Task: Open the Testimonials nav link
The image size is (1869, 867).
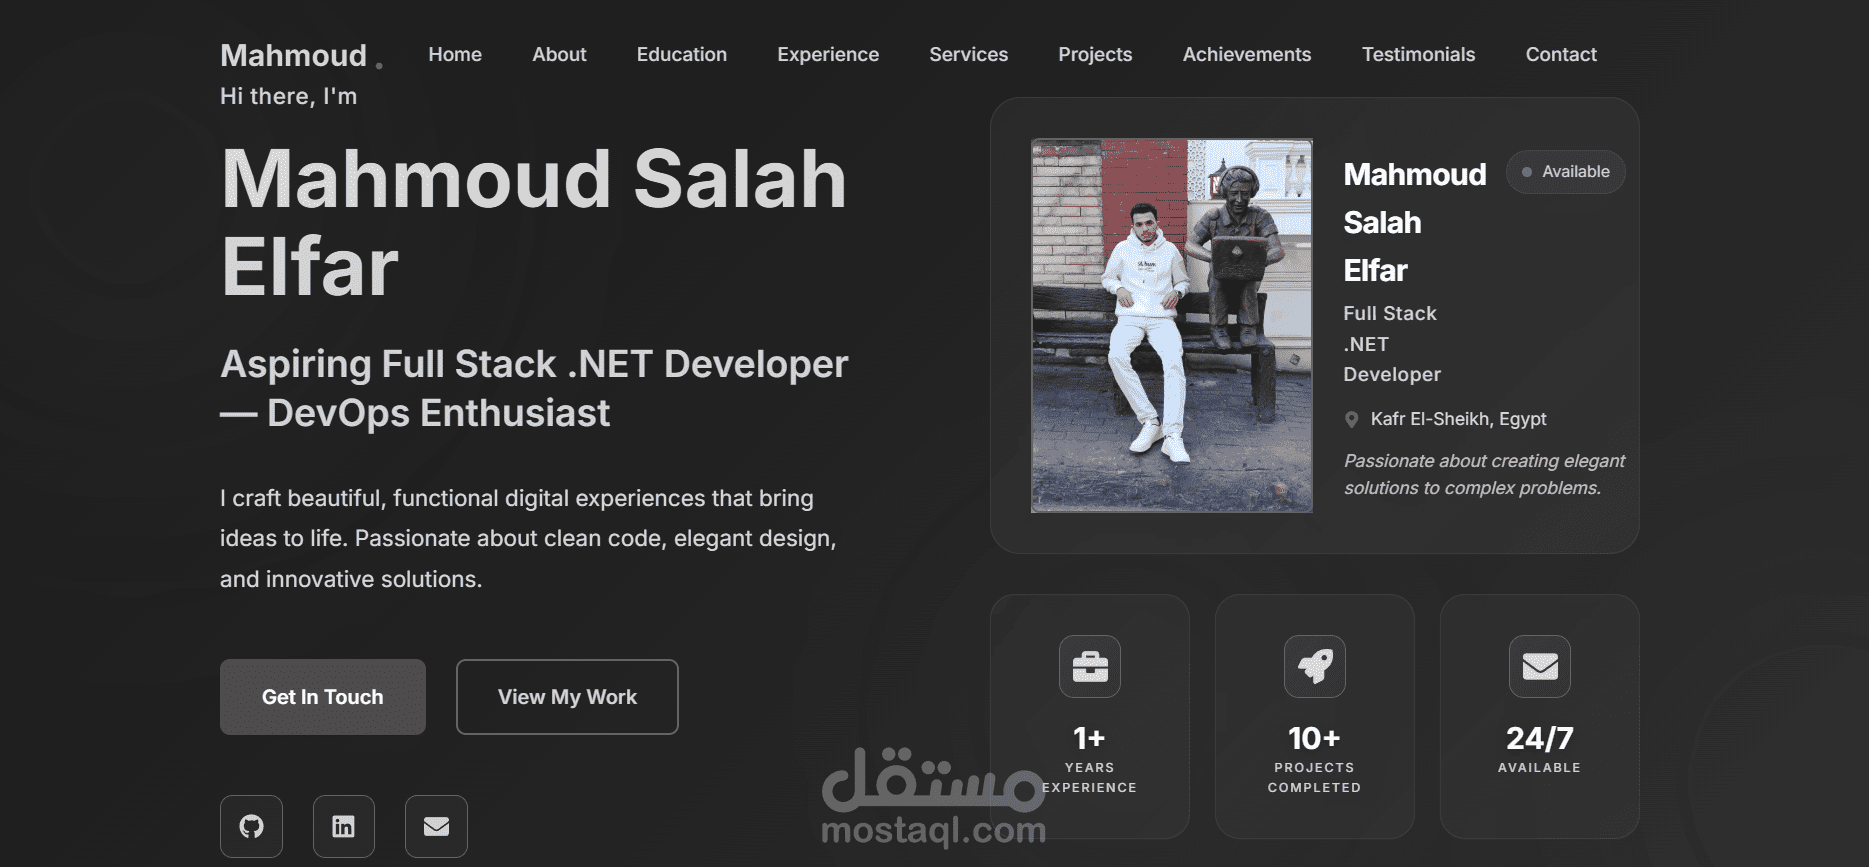Action: coord(1418,55)
